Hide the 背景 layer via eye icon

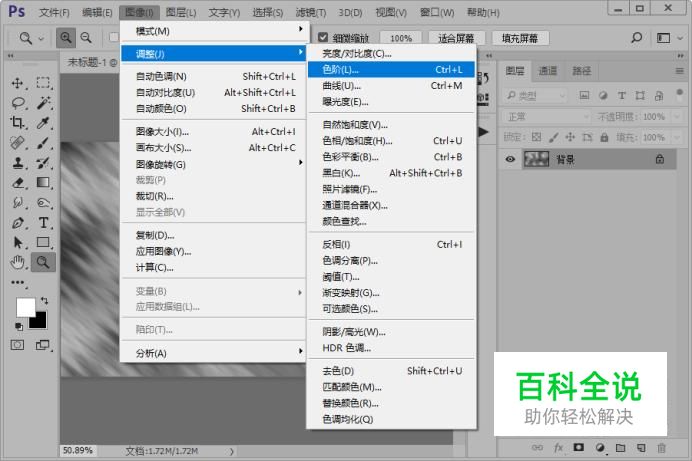pos(510,159)
